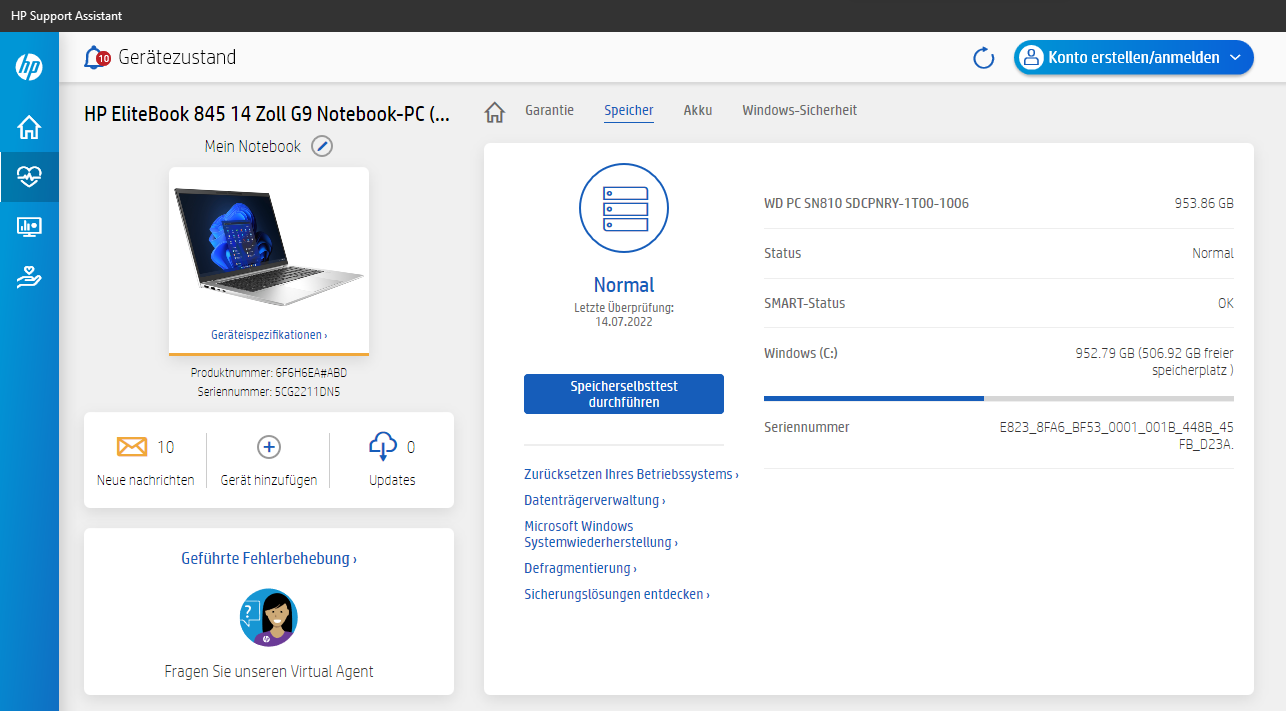Open the Akku tab
Image resolution: width=1286 pixels, height=711 pixels.
(x=698, y=110)
